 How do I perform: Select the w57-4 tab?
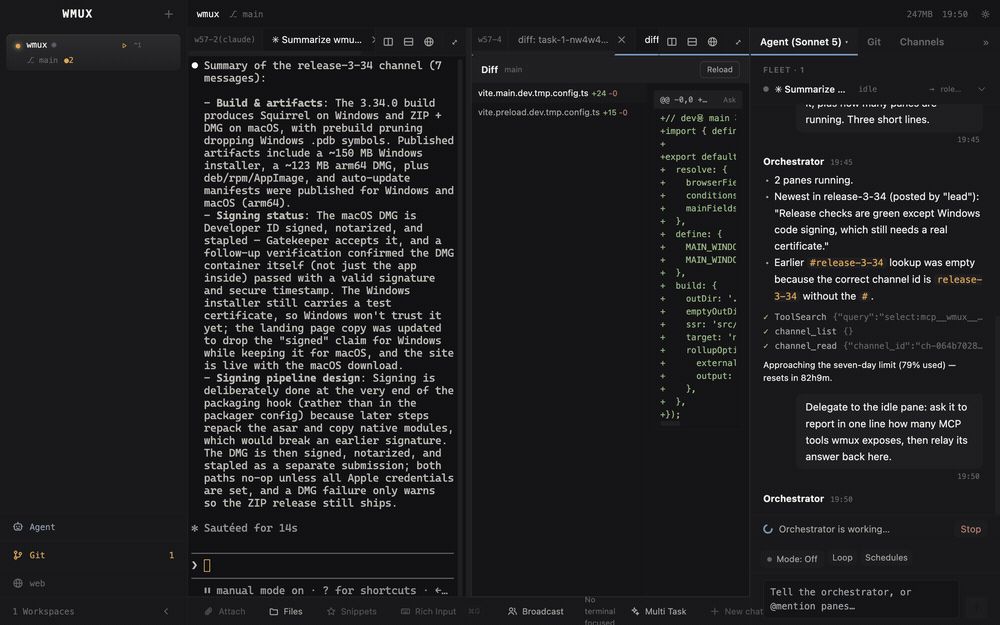490,40
